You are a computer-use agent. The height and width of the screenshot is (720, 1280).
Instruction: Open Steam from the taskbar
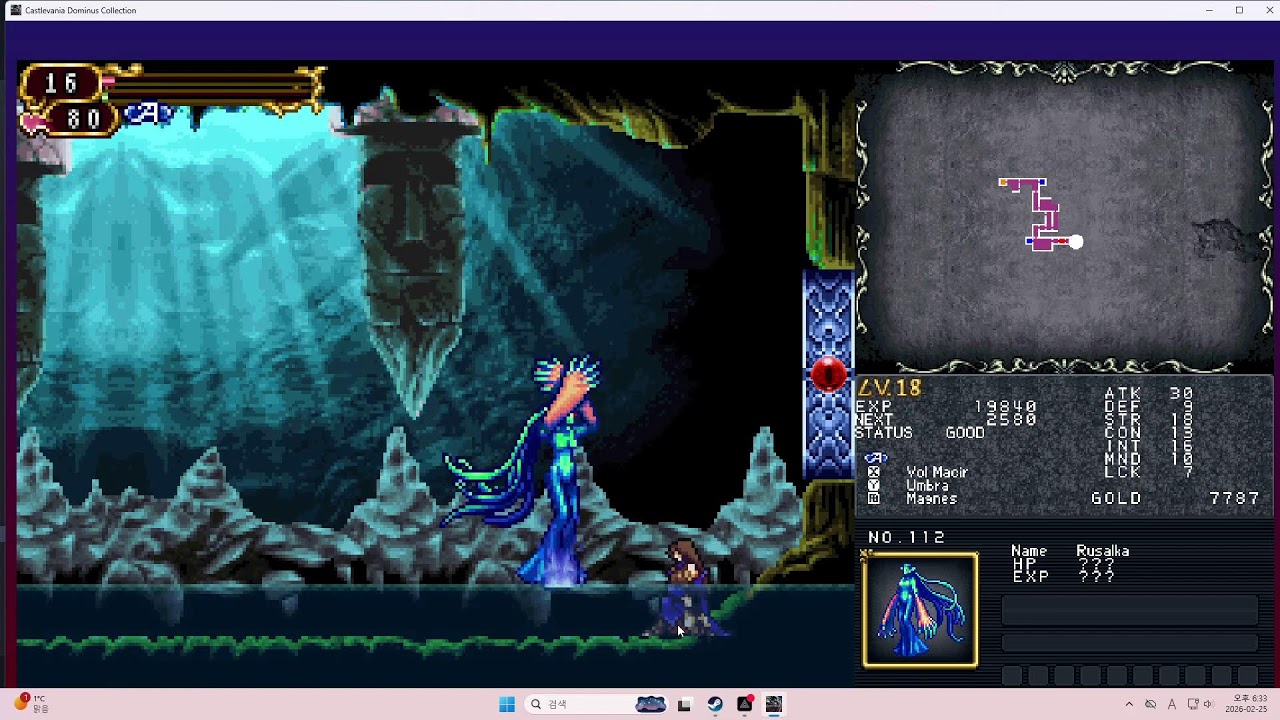715,704
